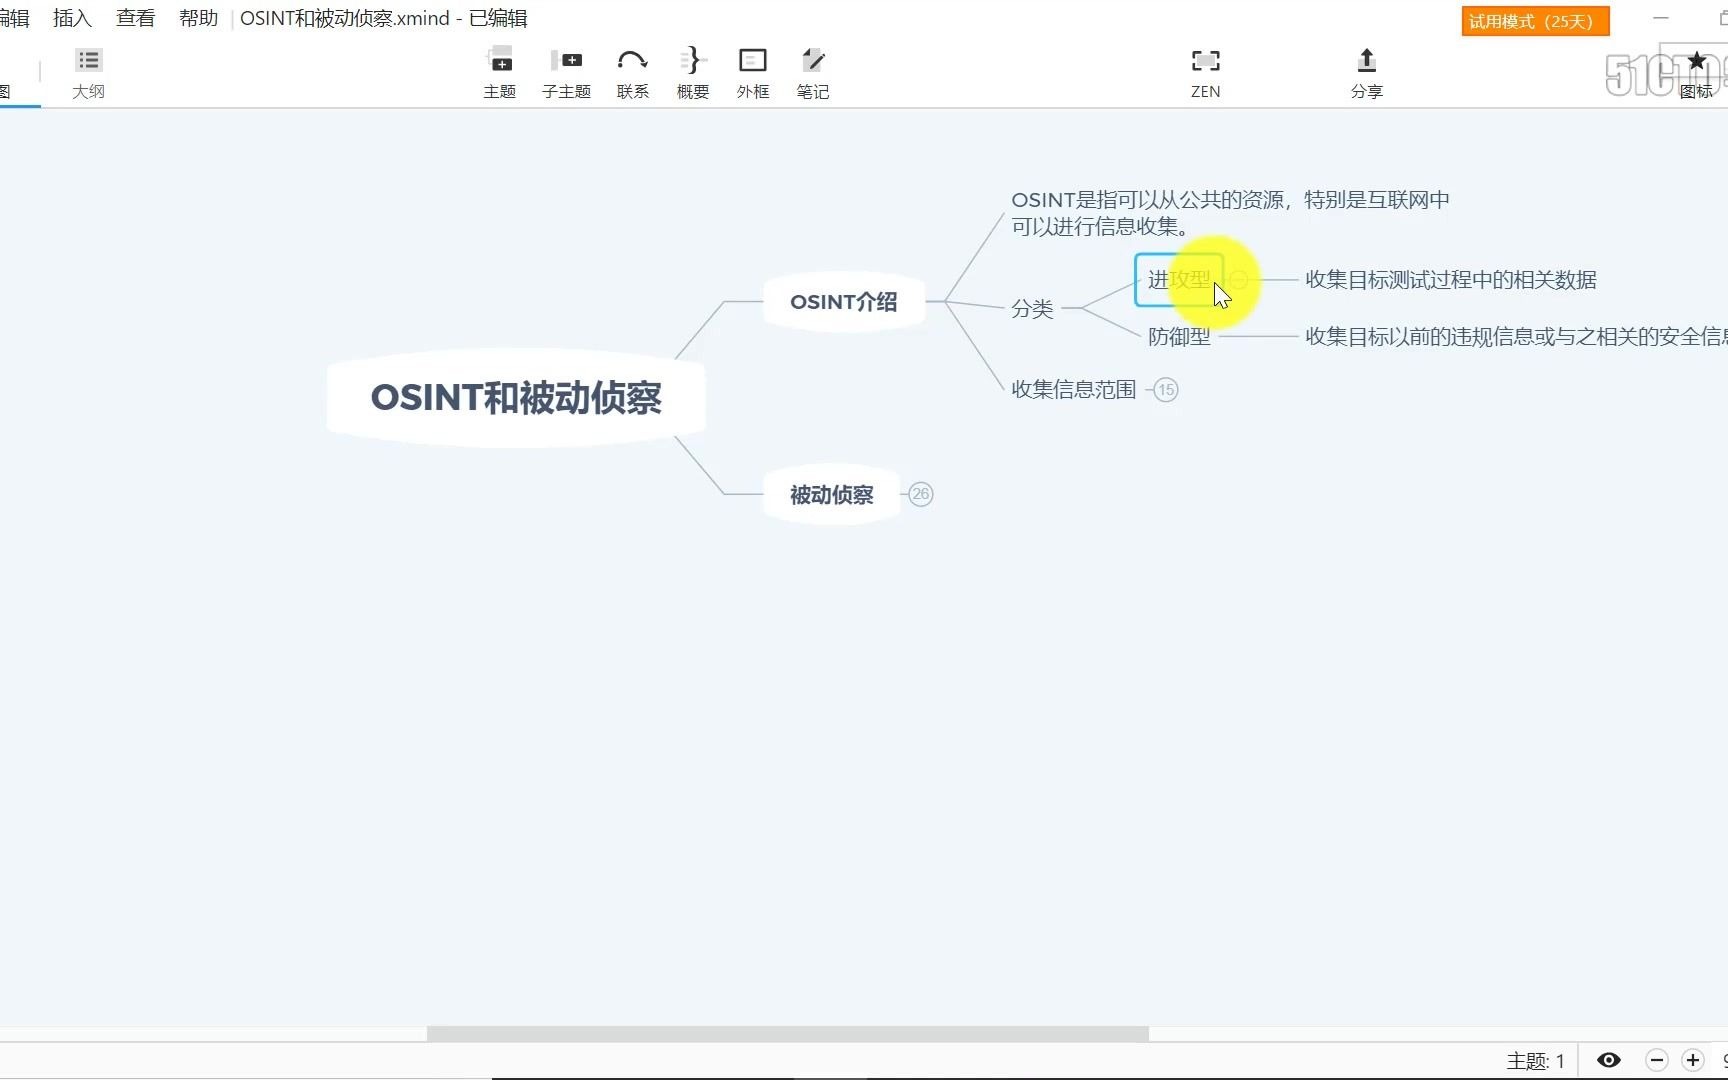This screenshot has width=1728, height=1080.
Task: Add a 联系 relationship line
Action: pos(632,74)
